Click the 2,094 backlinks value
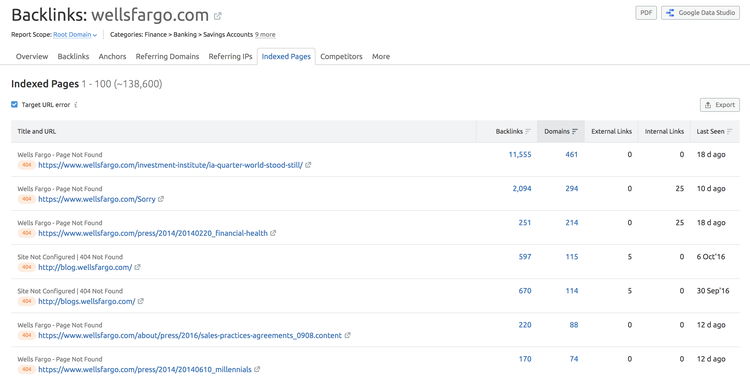The height and width of the screenshot is (378, 750). [x=521, y=189]
